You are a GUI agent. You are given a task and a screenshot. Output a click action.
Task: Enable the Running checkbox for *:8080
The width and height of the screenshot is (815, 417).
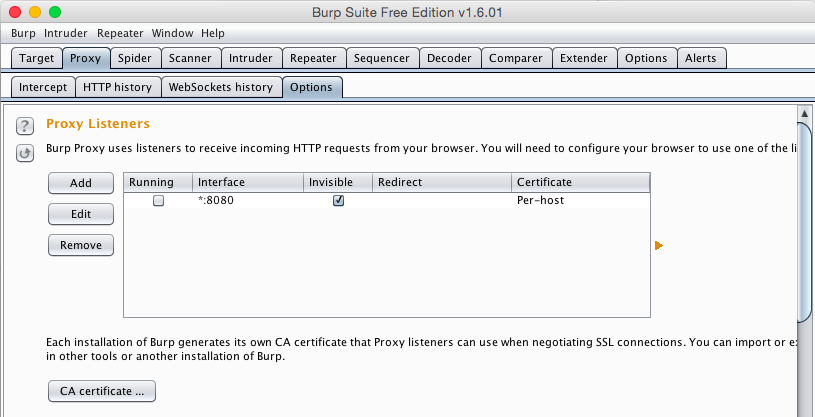coord(158,200)
